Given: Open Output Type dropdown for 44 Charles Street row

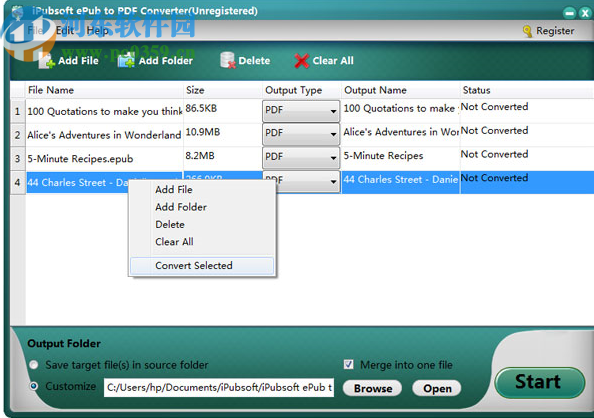Looking at the screenshot, I should pyautogui.click(x=333, y=182).
